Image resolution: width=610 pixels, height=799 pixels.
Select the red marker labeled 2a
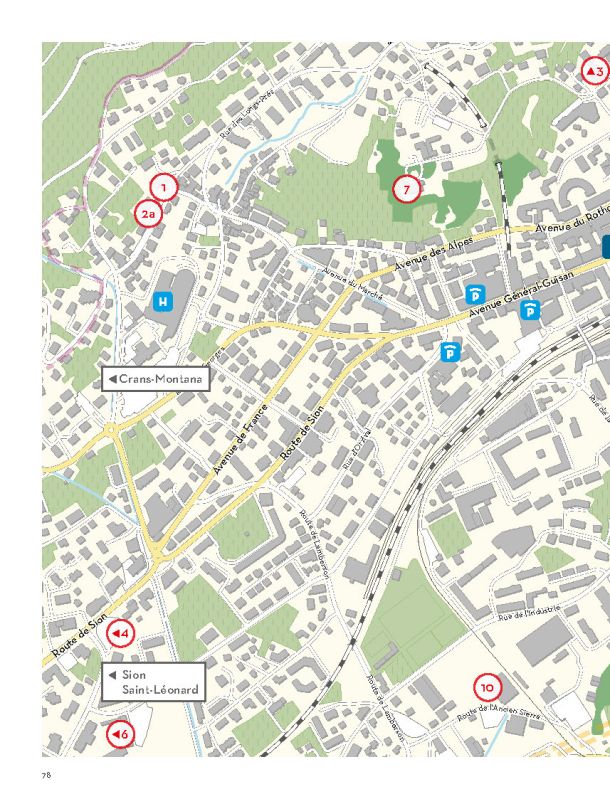pos(149,213)
